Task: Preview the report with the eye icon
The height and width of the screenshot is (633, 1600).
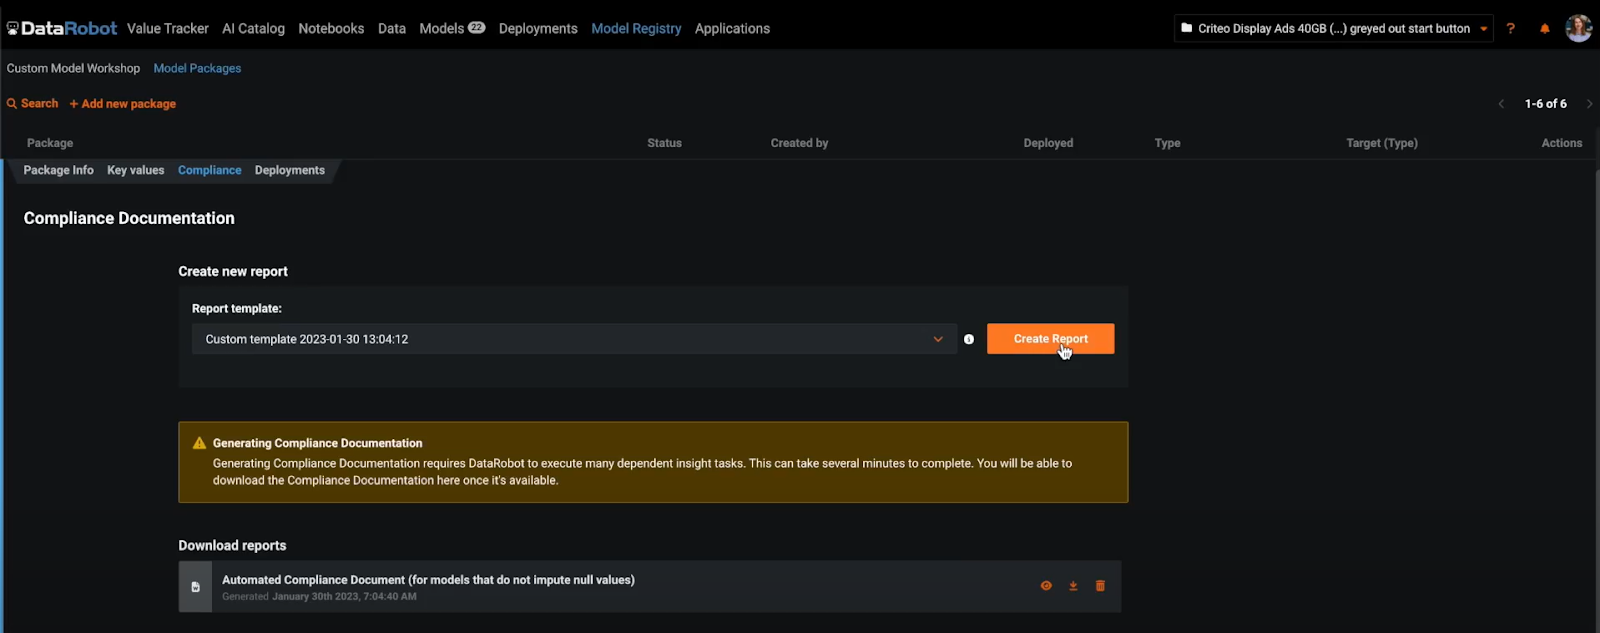Action: 1046,586
